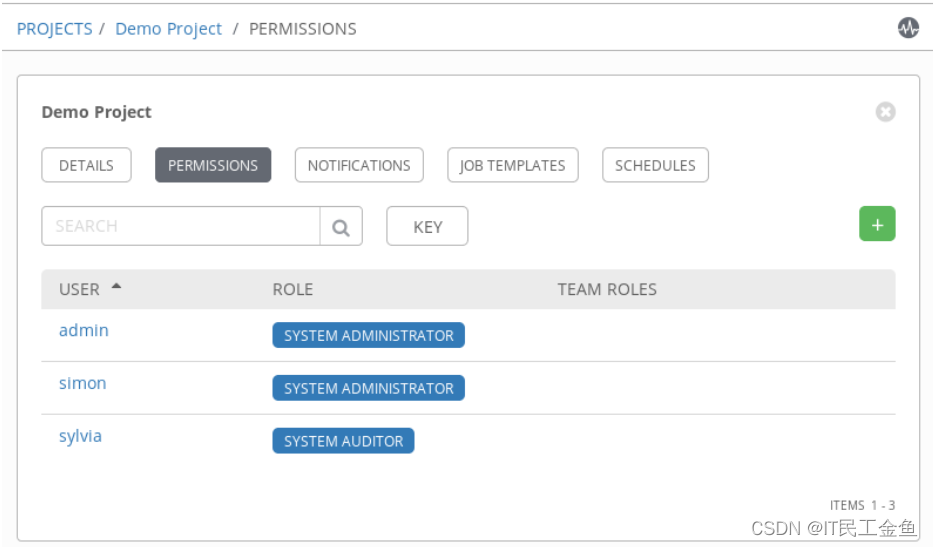Viewport: 933px width, 547px height.
Task: Open the simon user link
Action: 83,383
